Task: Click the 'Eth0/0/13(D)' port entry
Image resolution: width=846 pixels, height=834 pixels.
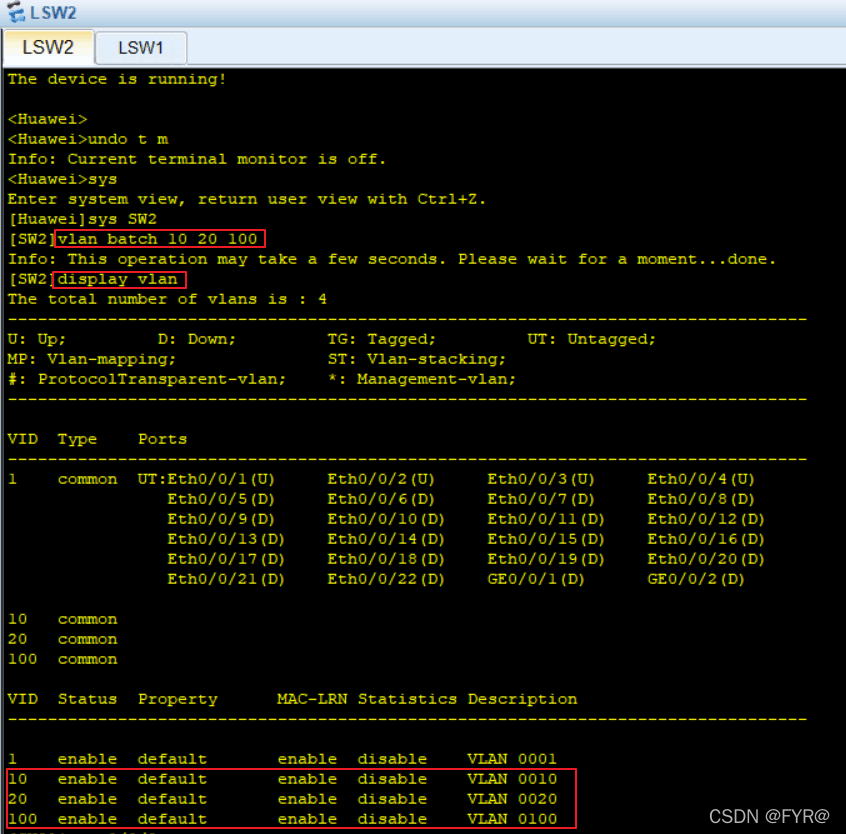Action: [x=226, y=539]
